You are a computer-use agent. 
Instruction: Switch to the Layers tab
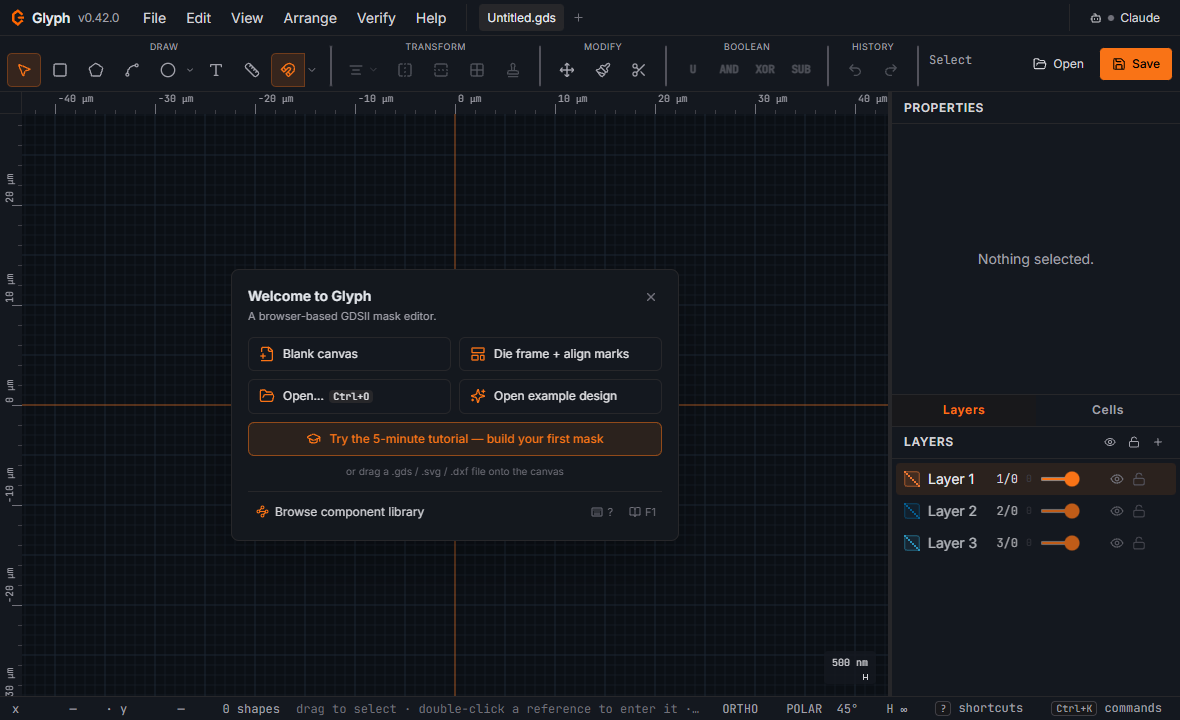coord(964,410)
